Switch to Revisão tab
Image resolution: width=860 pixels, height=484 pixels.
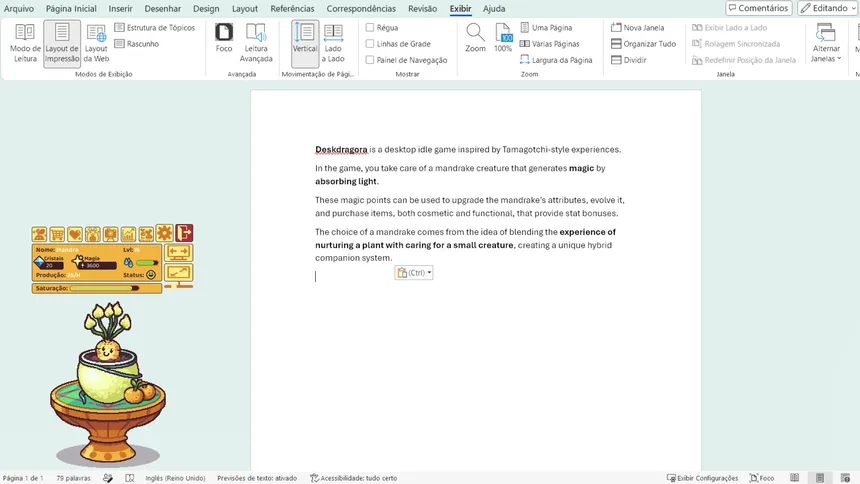pyautogui.click(x=422, y=9)
